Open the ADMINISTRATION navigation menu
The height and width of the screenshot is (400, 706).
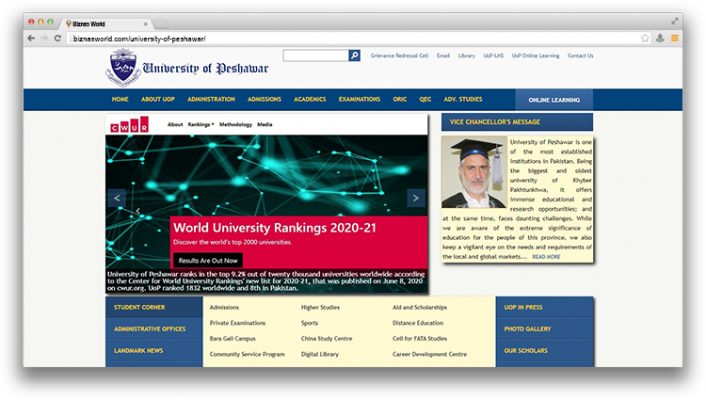(210, 99)
